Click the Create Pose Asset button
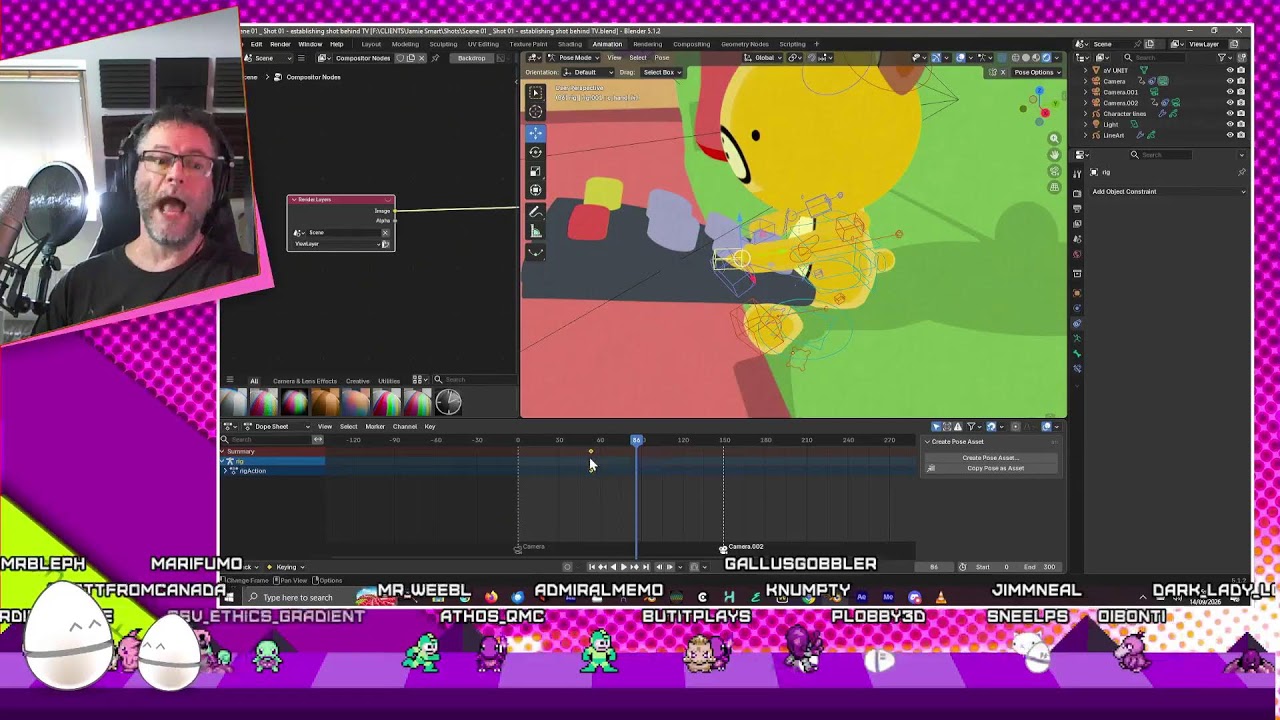Viewport: 1280px width, 720px height. (990, 458)
